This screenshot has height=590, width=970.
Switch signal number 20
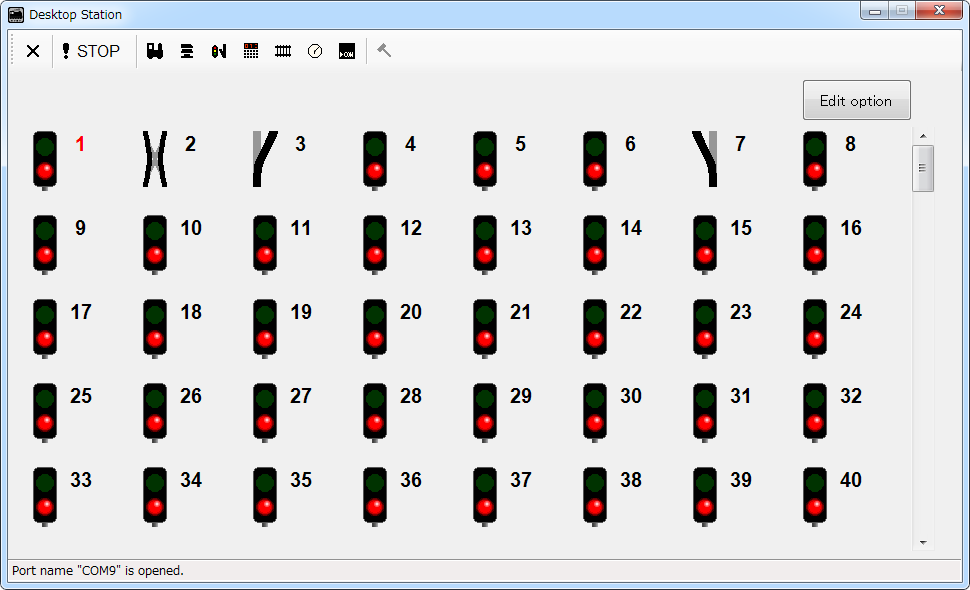(x=375, y=328)
